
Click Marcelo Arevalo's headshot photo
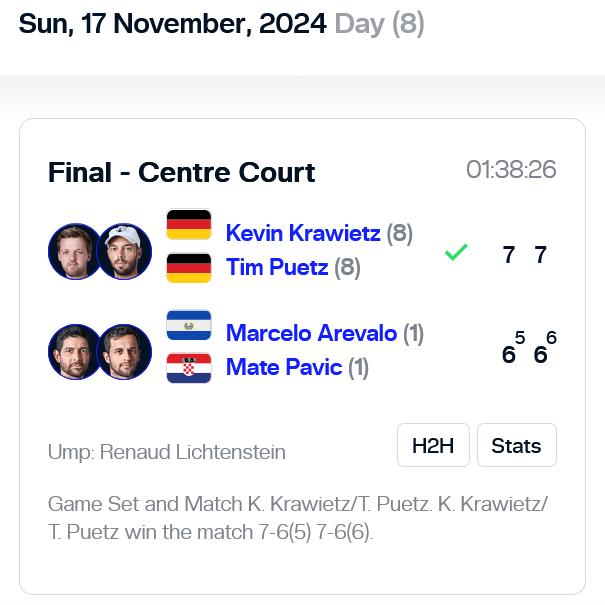coord(73,352)
